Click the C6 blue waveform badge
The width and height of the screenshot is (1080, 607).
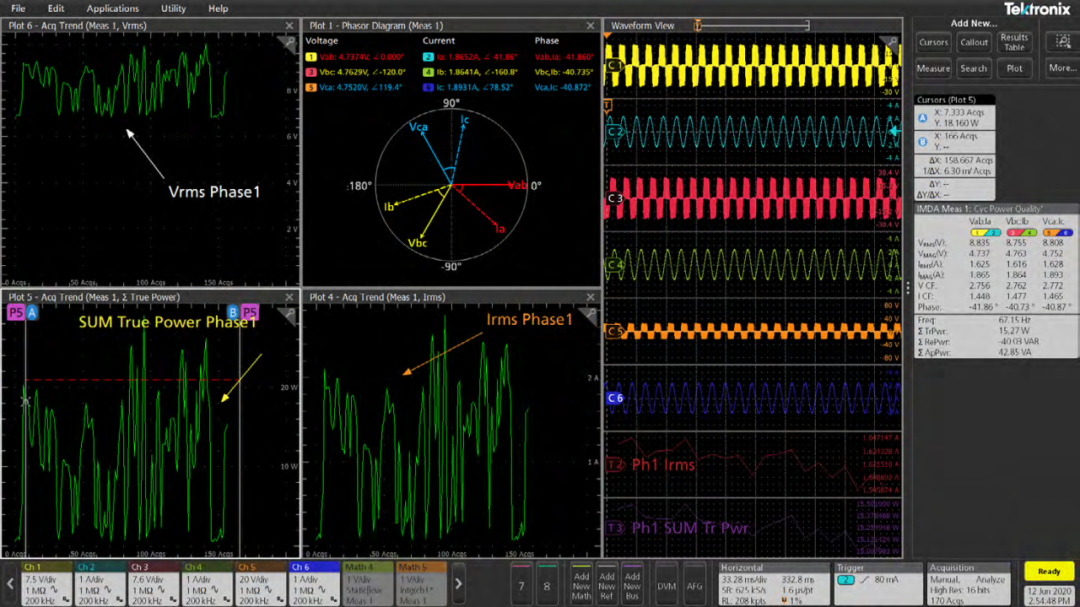615,398
